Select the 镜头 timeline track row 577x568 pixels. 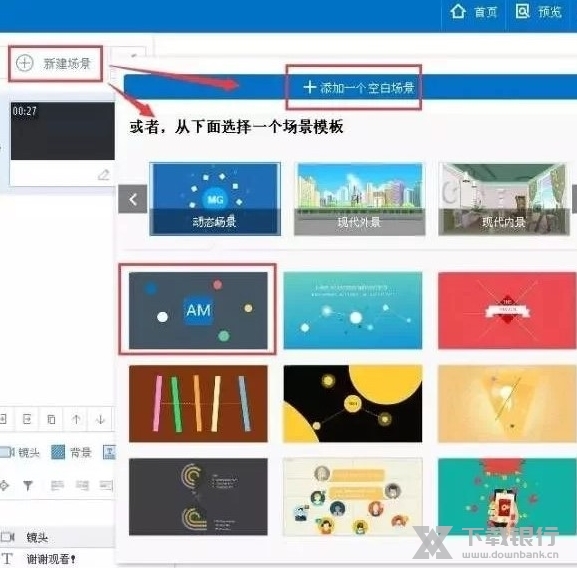pyautogui.click(x=57, y=537)
